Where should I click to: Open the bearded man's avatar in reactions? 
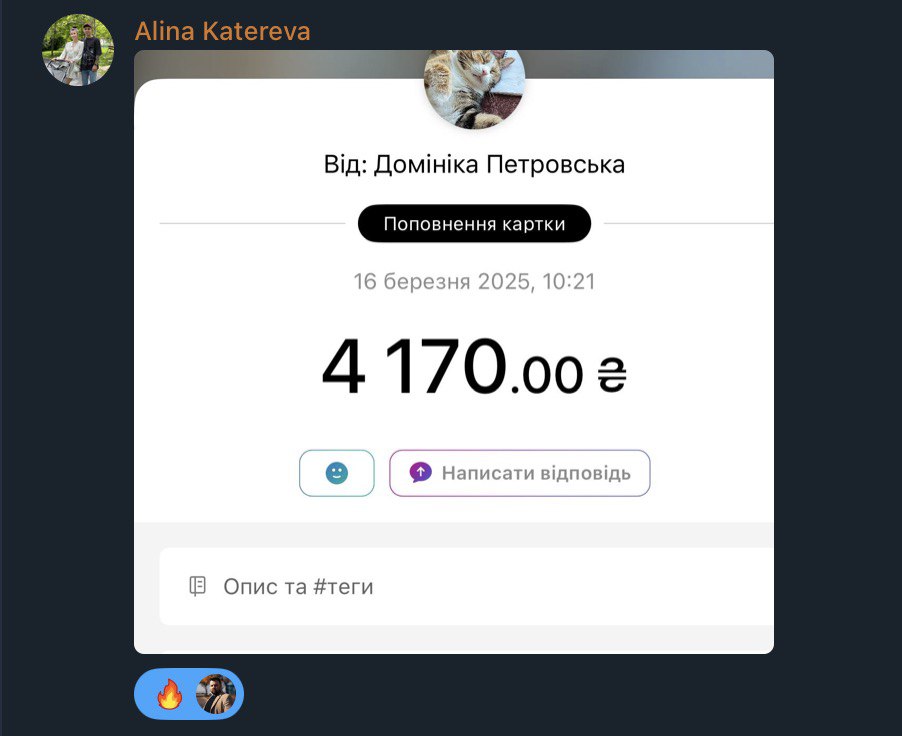click(x=216, y=694)
